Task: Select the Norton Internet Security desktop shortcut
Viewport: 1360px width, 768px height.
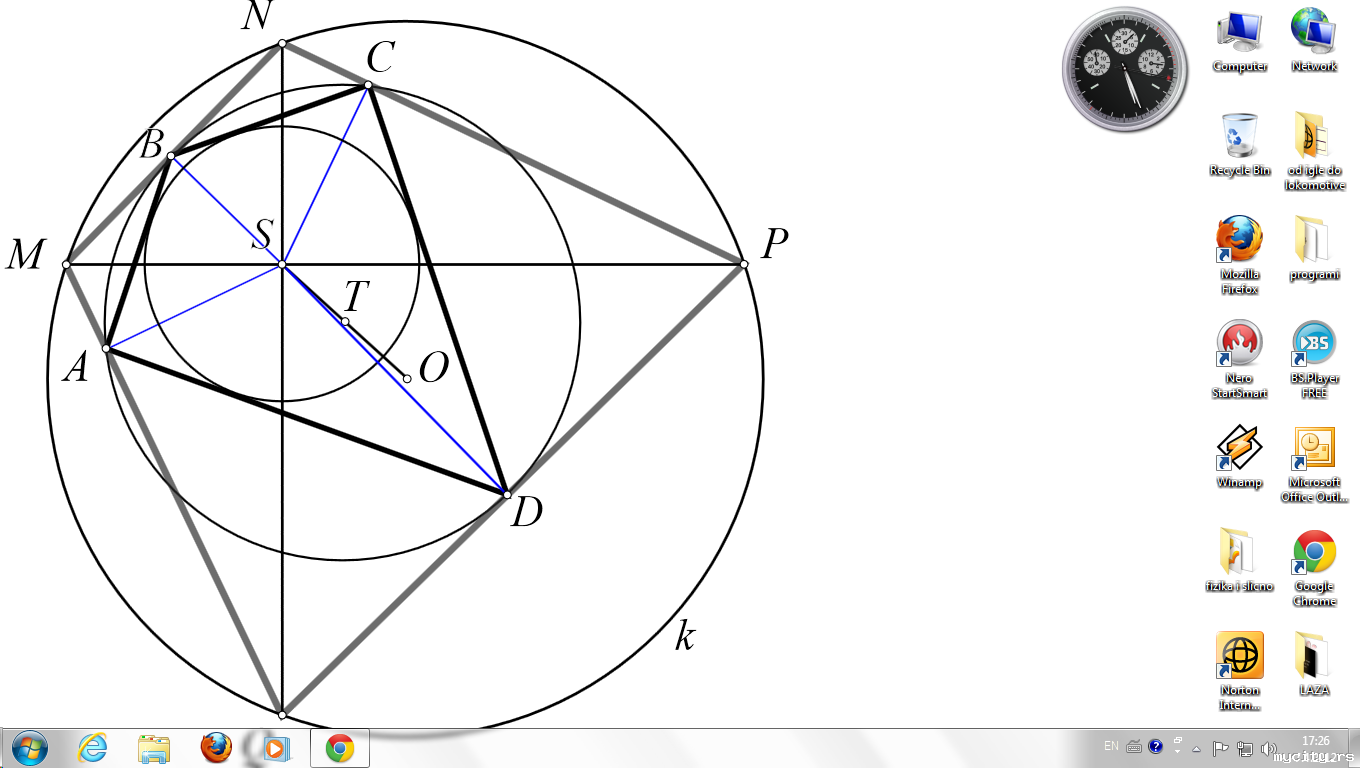Action: click(x=1240, y=671)
